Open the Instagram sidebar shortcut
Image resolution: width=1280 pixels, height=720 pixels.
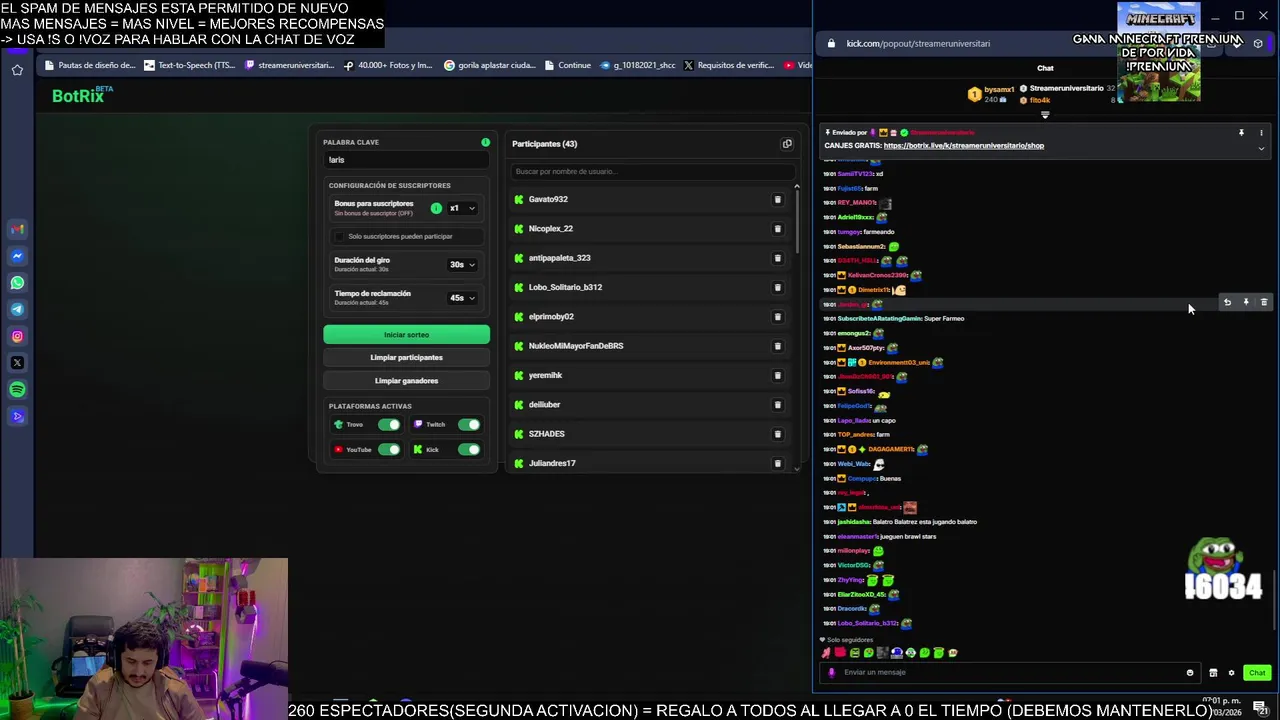(17, 336)
